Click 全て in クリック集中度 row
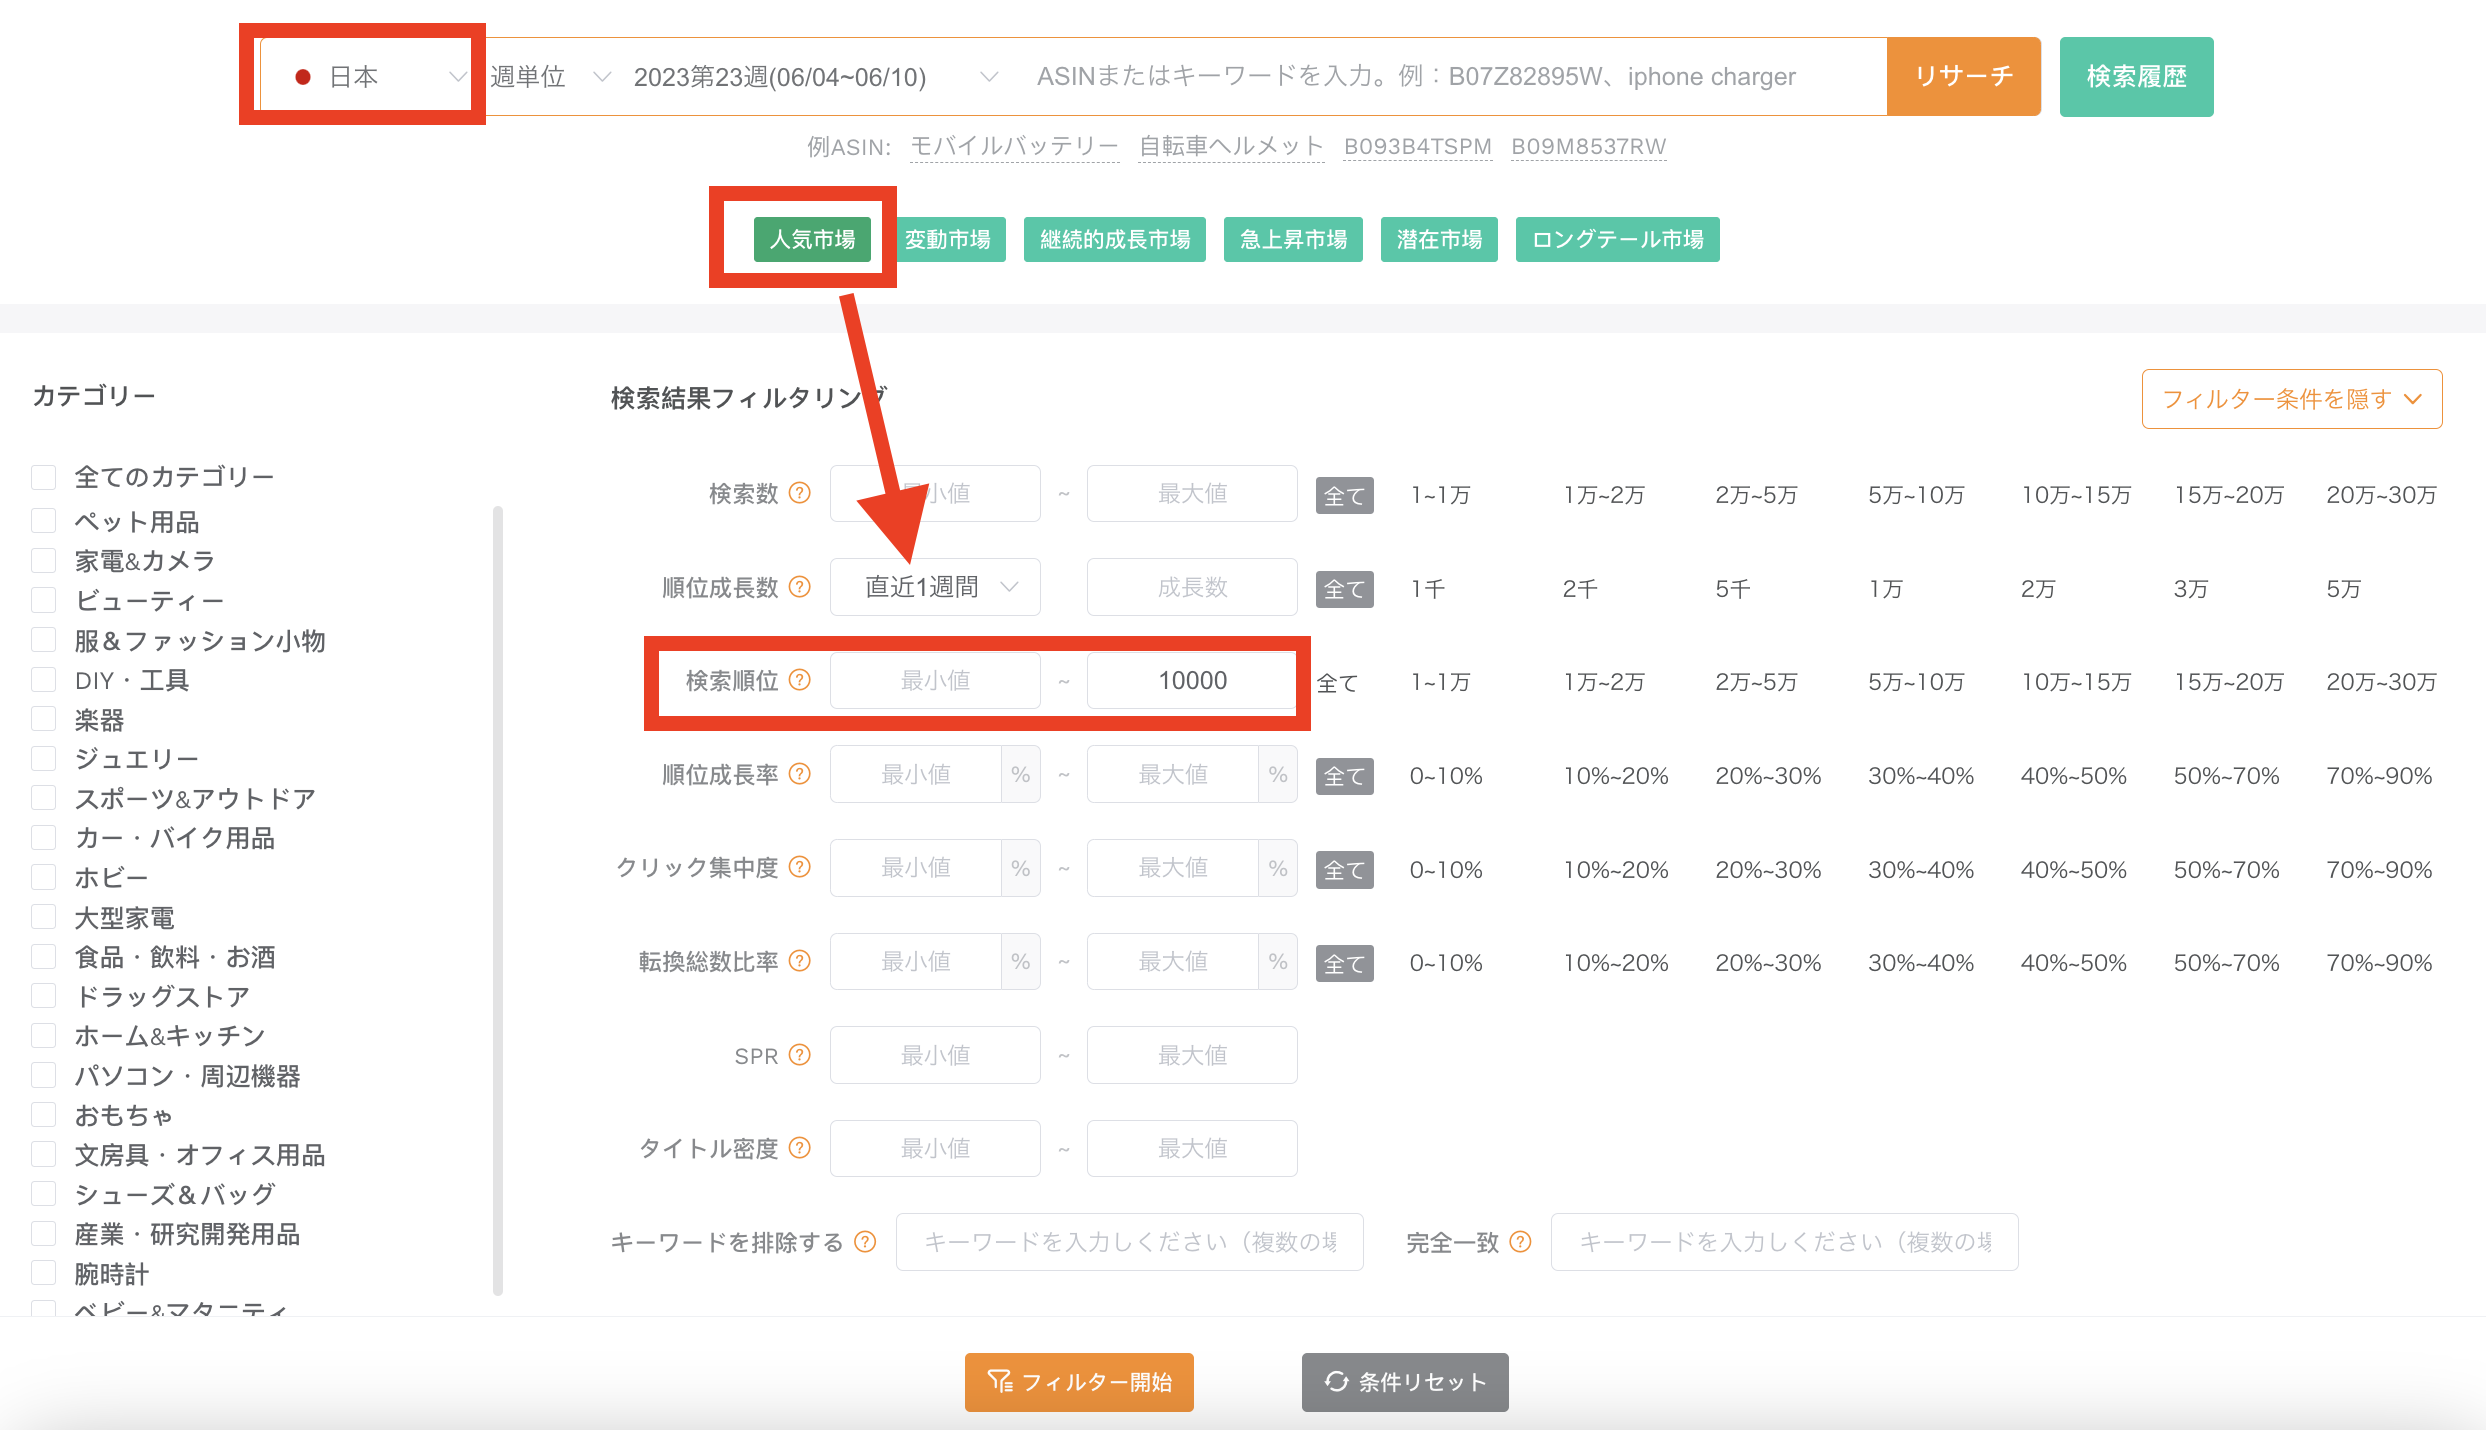The height and width of the screenshot is (1430, 2486). tap(1344, 870)
